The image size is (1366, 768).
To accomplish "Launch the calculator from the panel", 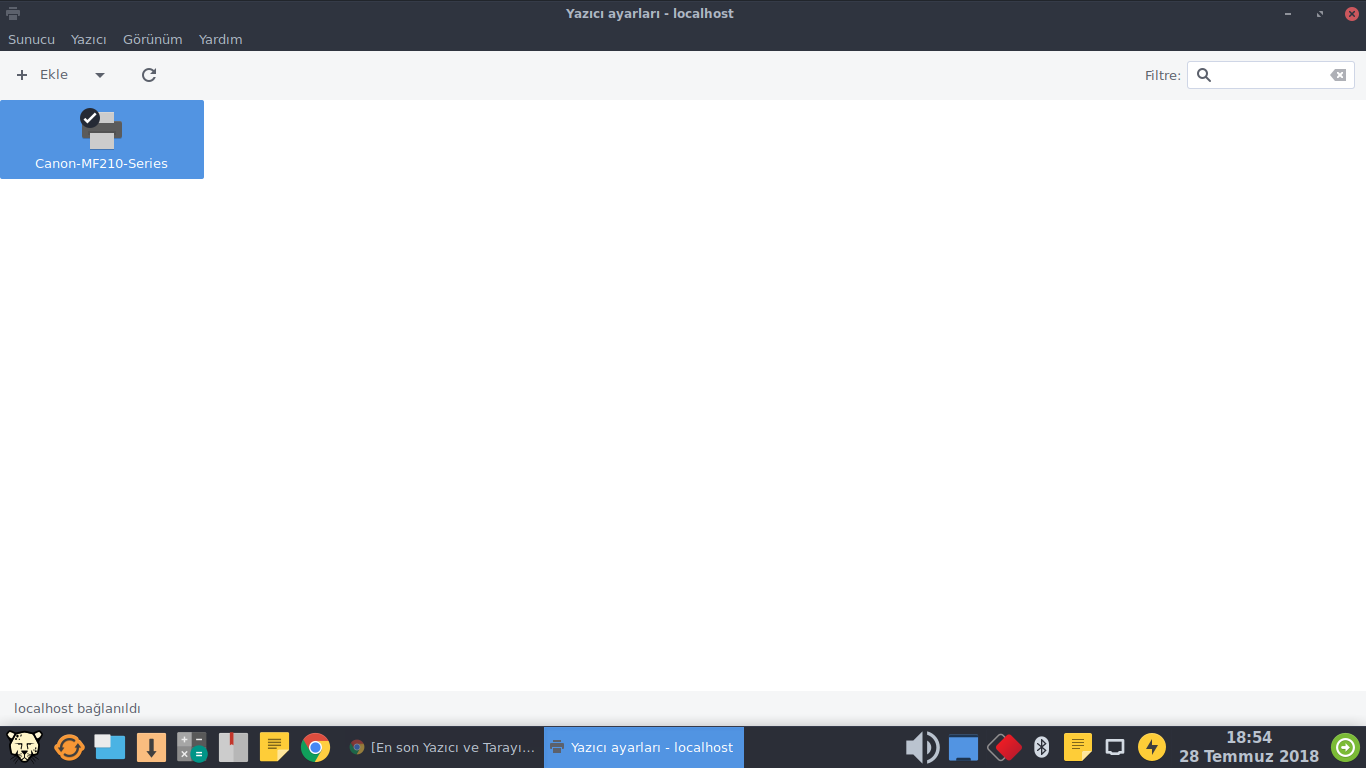I will pos(192,747).
